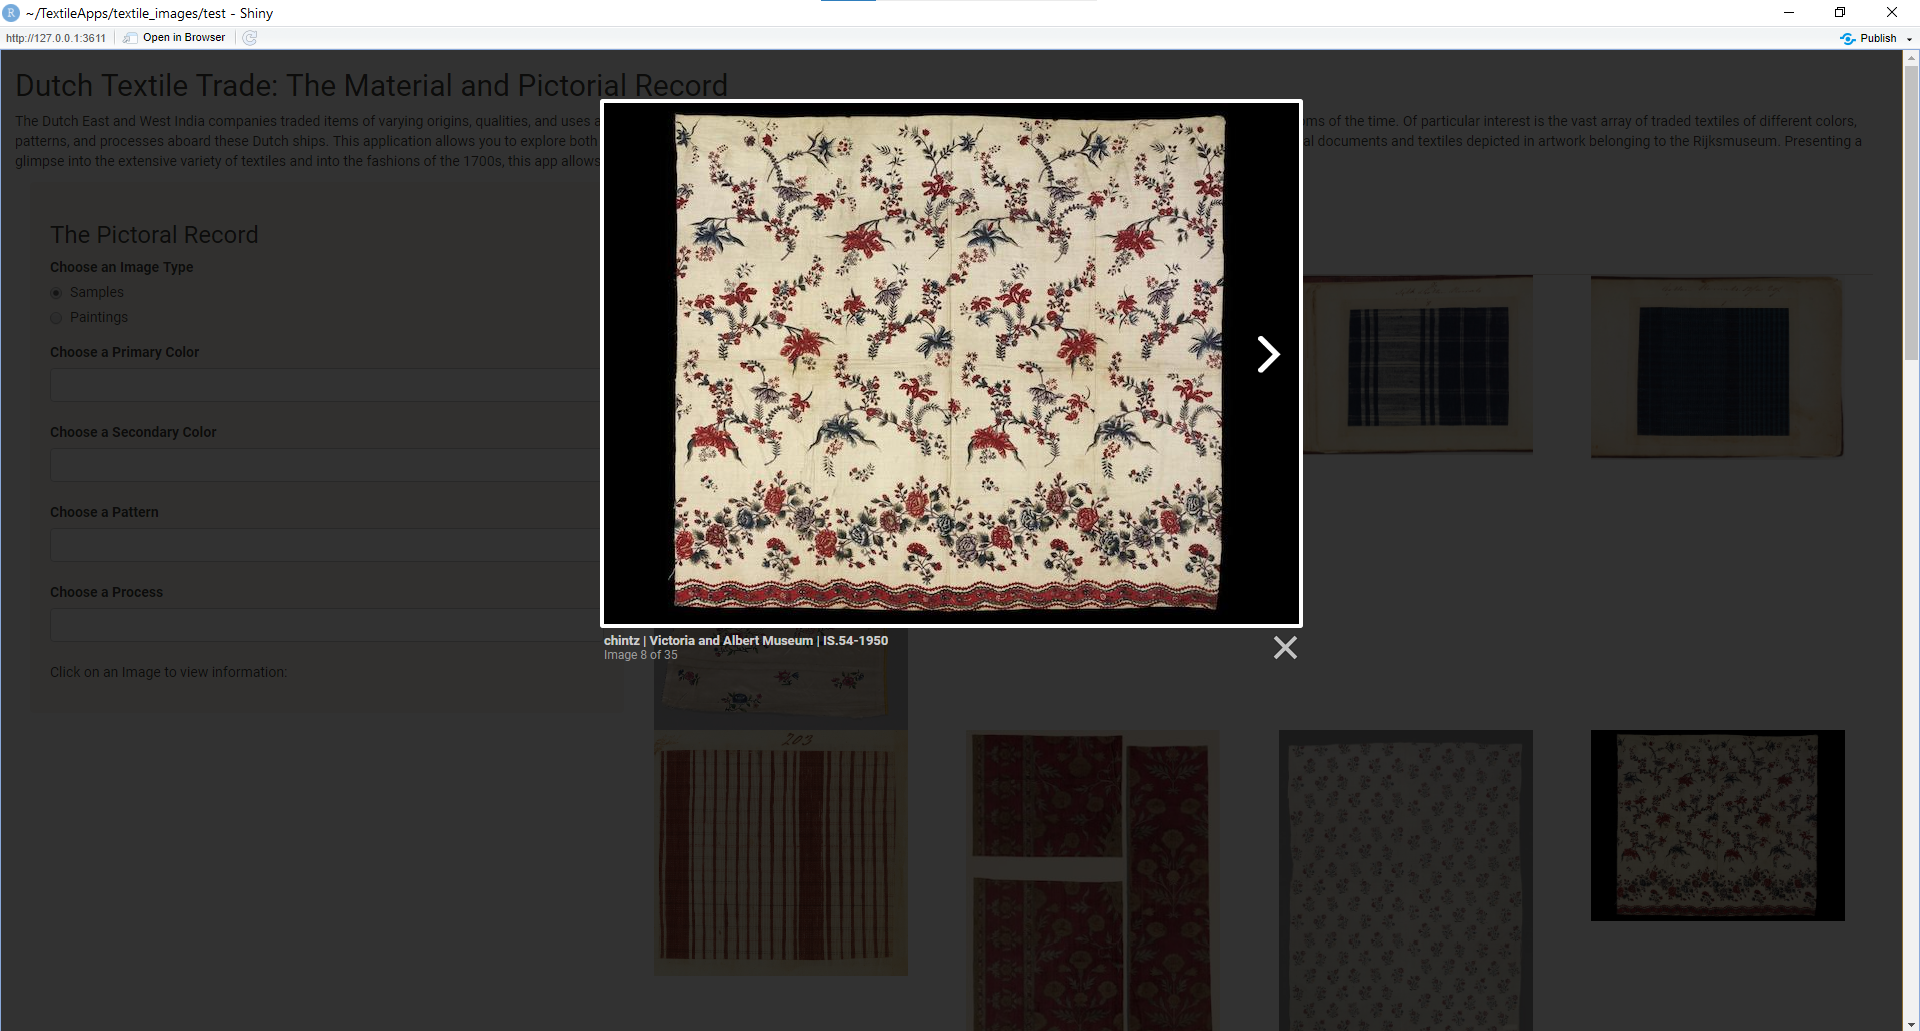Open the Choose a Secondary Color dropdown
Image resolution: width=1920 pixels, height=1031 pixels.
coord(325,465)
